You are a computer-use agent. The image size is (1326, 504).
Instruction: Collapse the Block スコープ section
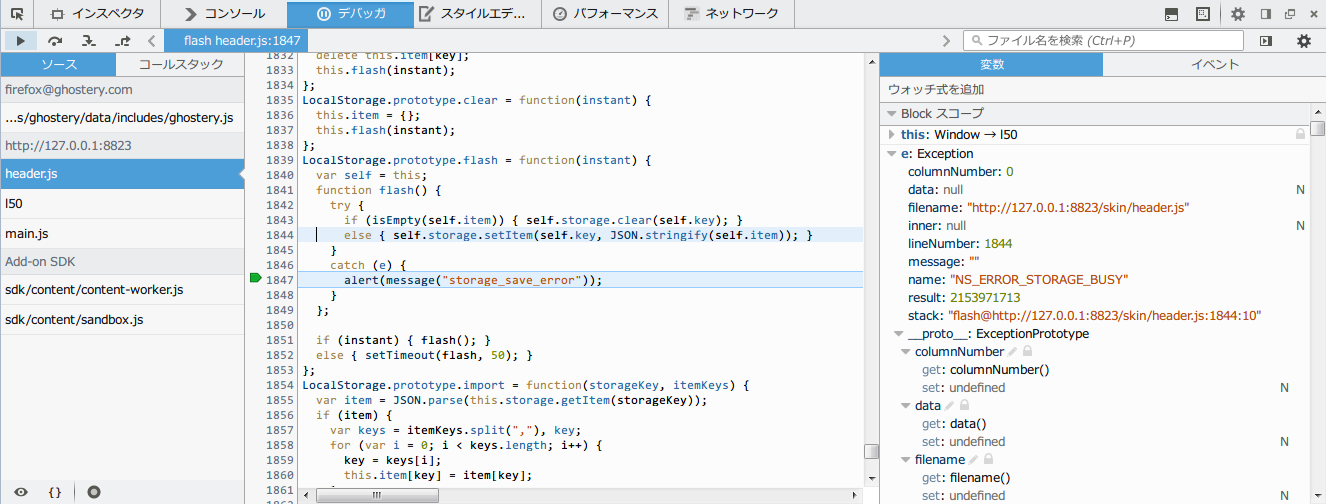(x=890, y=114)
